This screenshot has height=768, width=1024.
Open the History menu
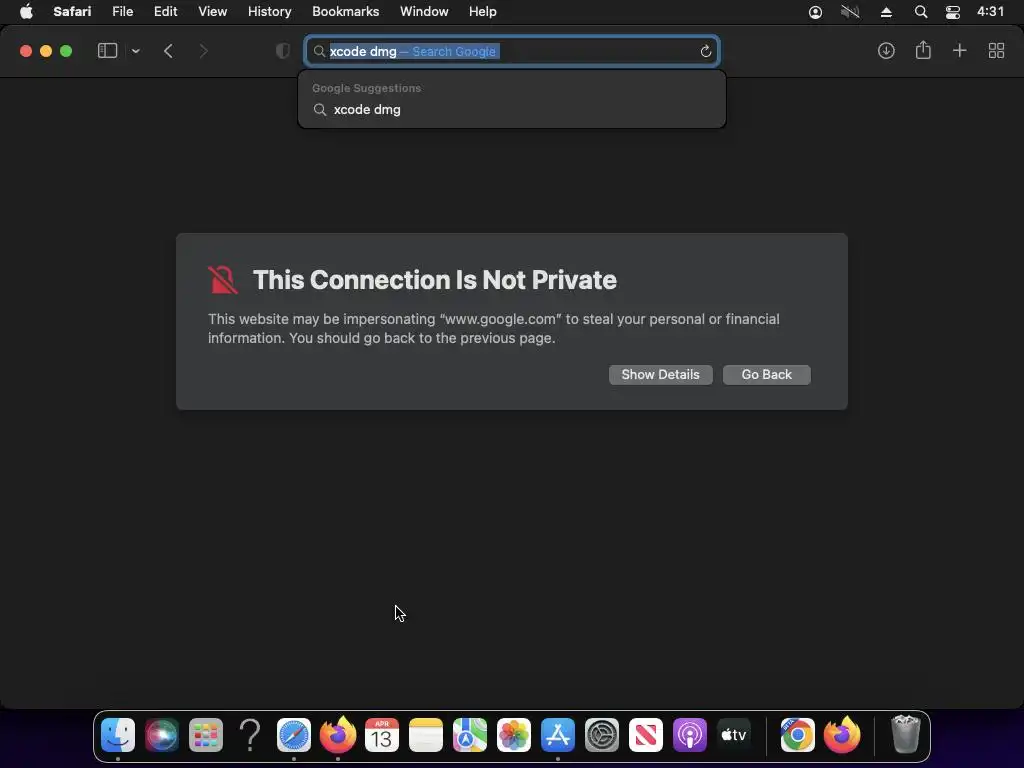point(269,12)
